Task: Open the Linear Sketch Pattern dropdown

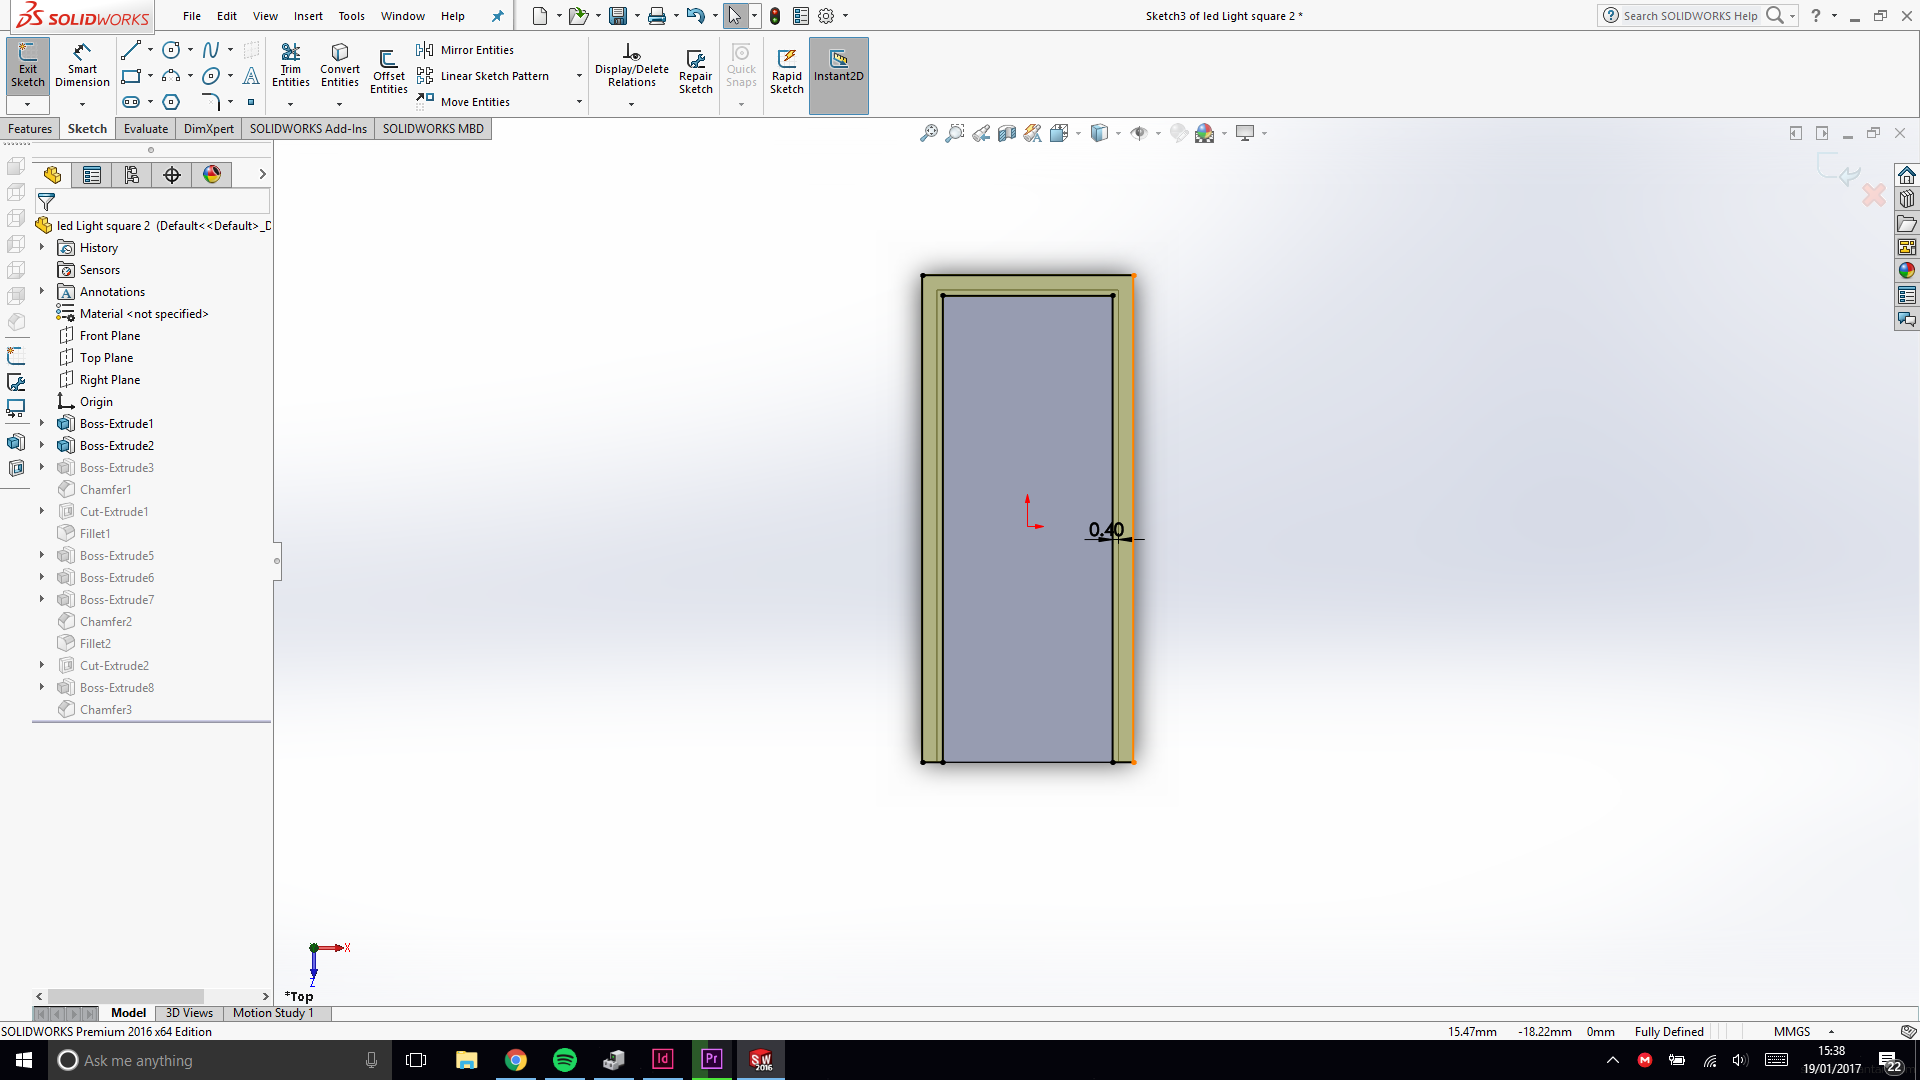Action: tap(579, 76)
